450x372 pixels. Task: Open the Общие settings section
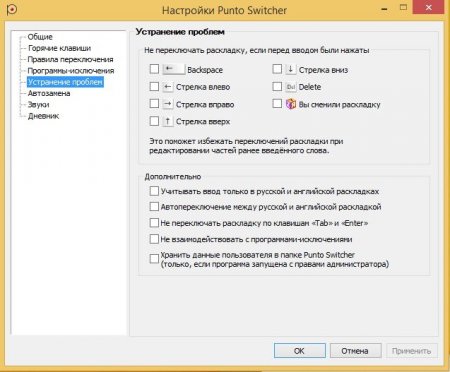(x=40, y=37)
